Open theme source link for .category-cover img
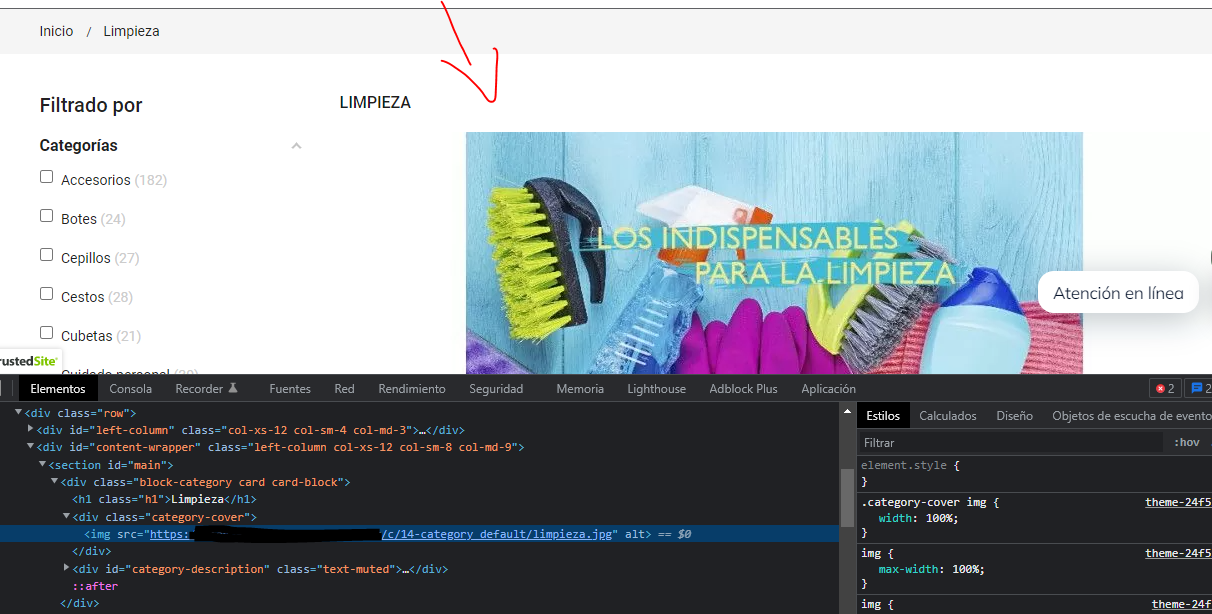The image size is (1212, 614). coord(1178,502)
